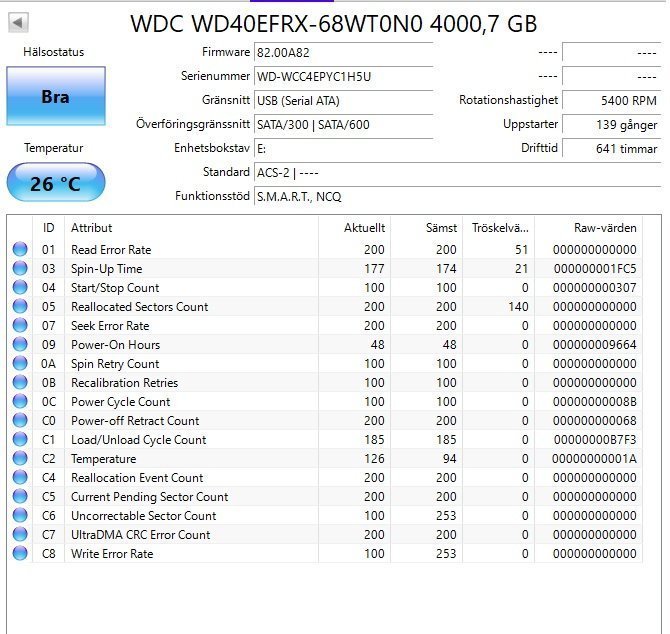
Task: Click the status icon for Spin-Up Time
Action: pos(20,268)
